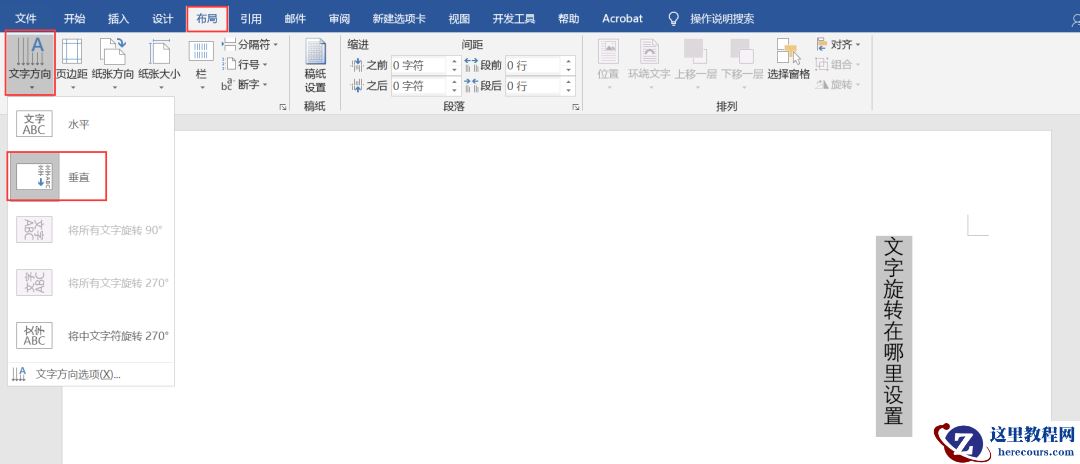Screen dimensions: 1080x464
Task: Open the 页面设置 dialog launcher
Action: [282, 107]
